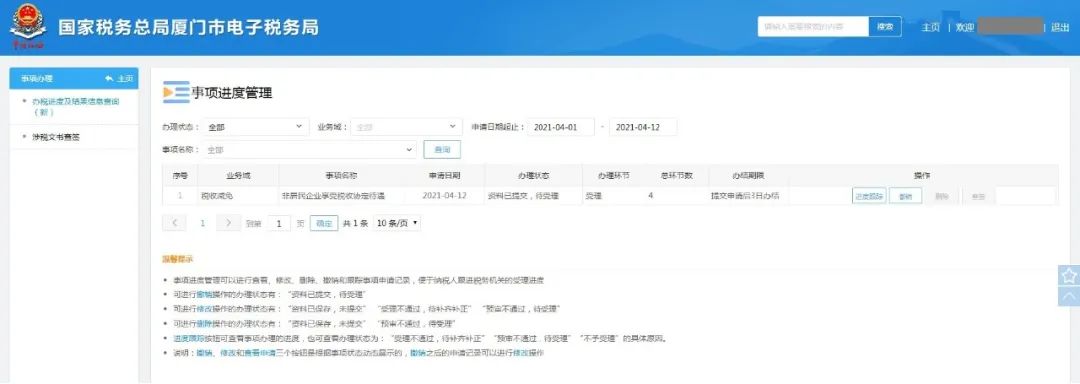This screenshot has width=1080, height=384.
Task: Click the 确定 pagination button
Action: pos(324,223)
